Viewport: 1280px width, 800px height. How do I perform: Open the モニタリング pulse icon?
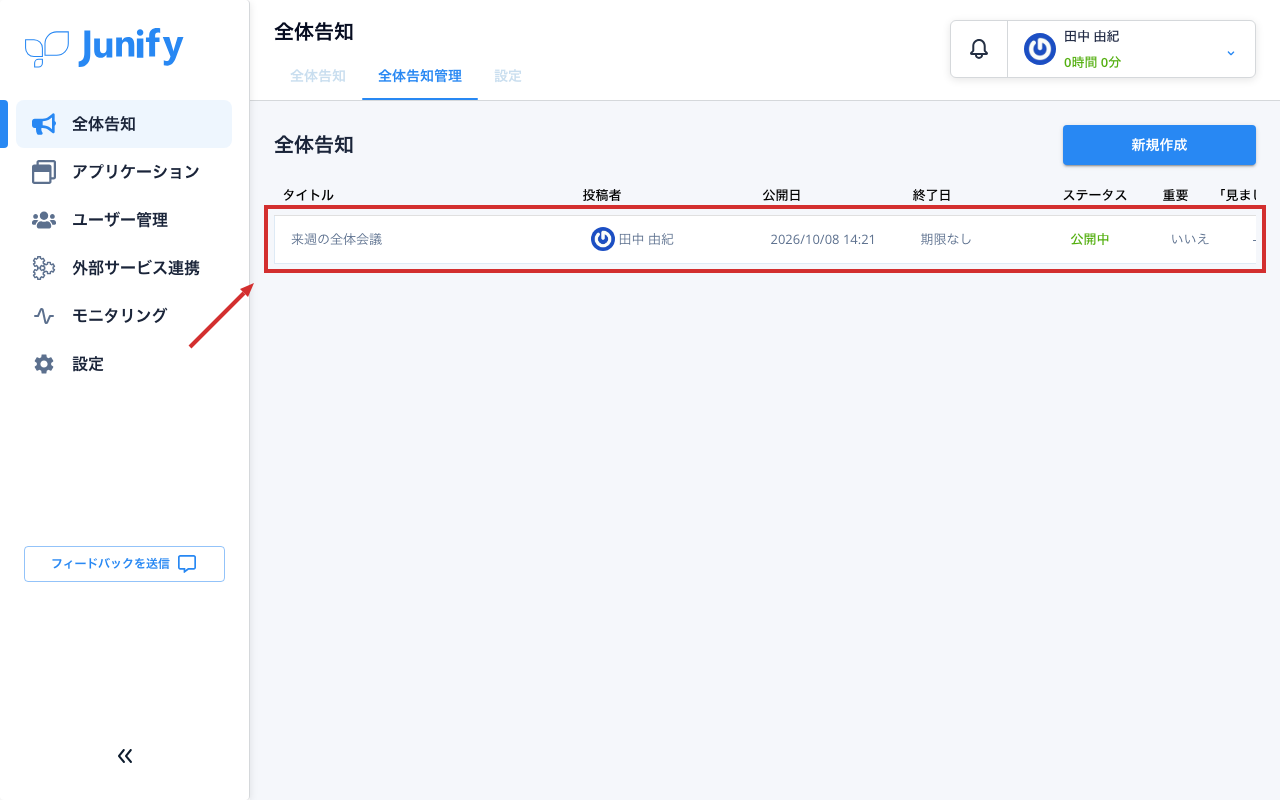(x=44, y=316)
